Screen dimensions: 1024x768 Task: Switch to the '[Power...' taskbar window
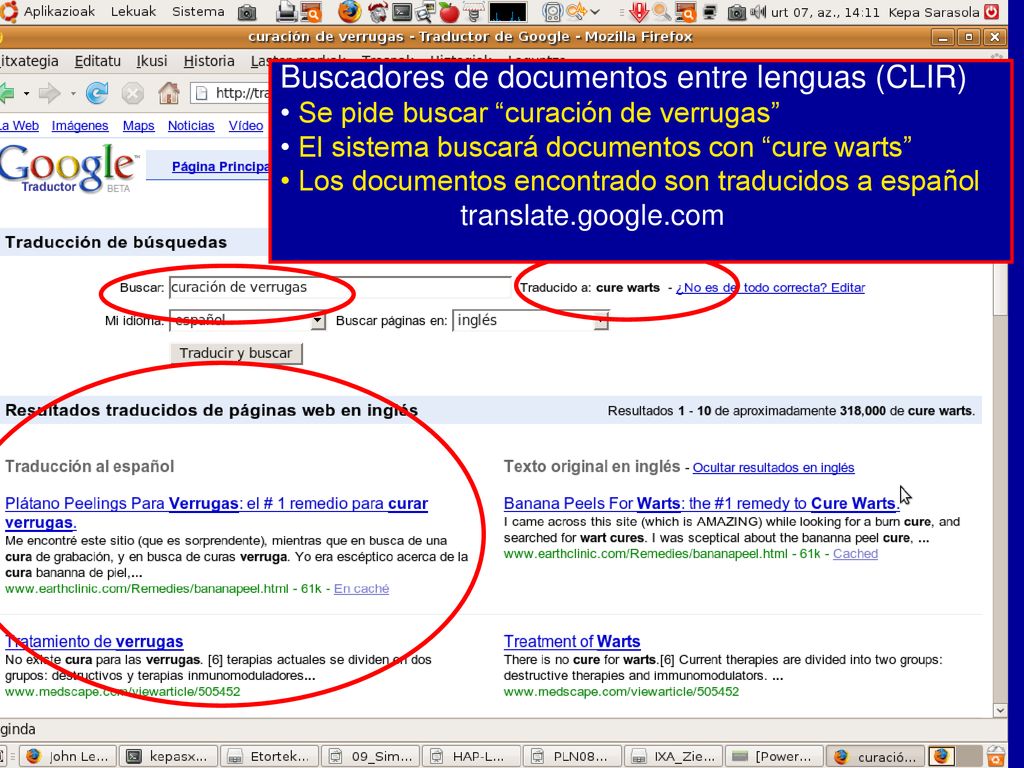coord(773,756)
